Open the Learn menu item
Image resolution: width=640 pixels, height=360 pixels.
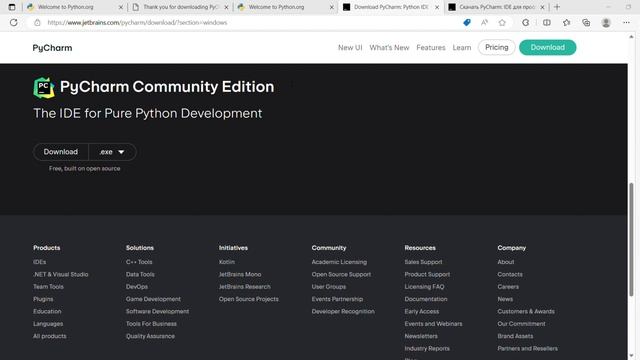pos(462,47)
